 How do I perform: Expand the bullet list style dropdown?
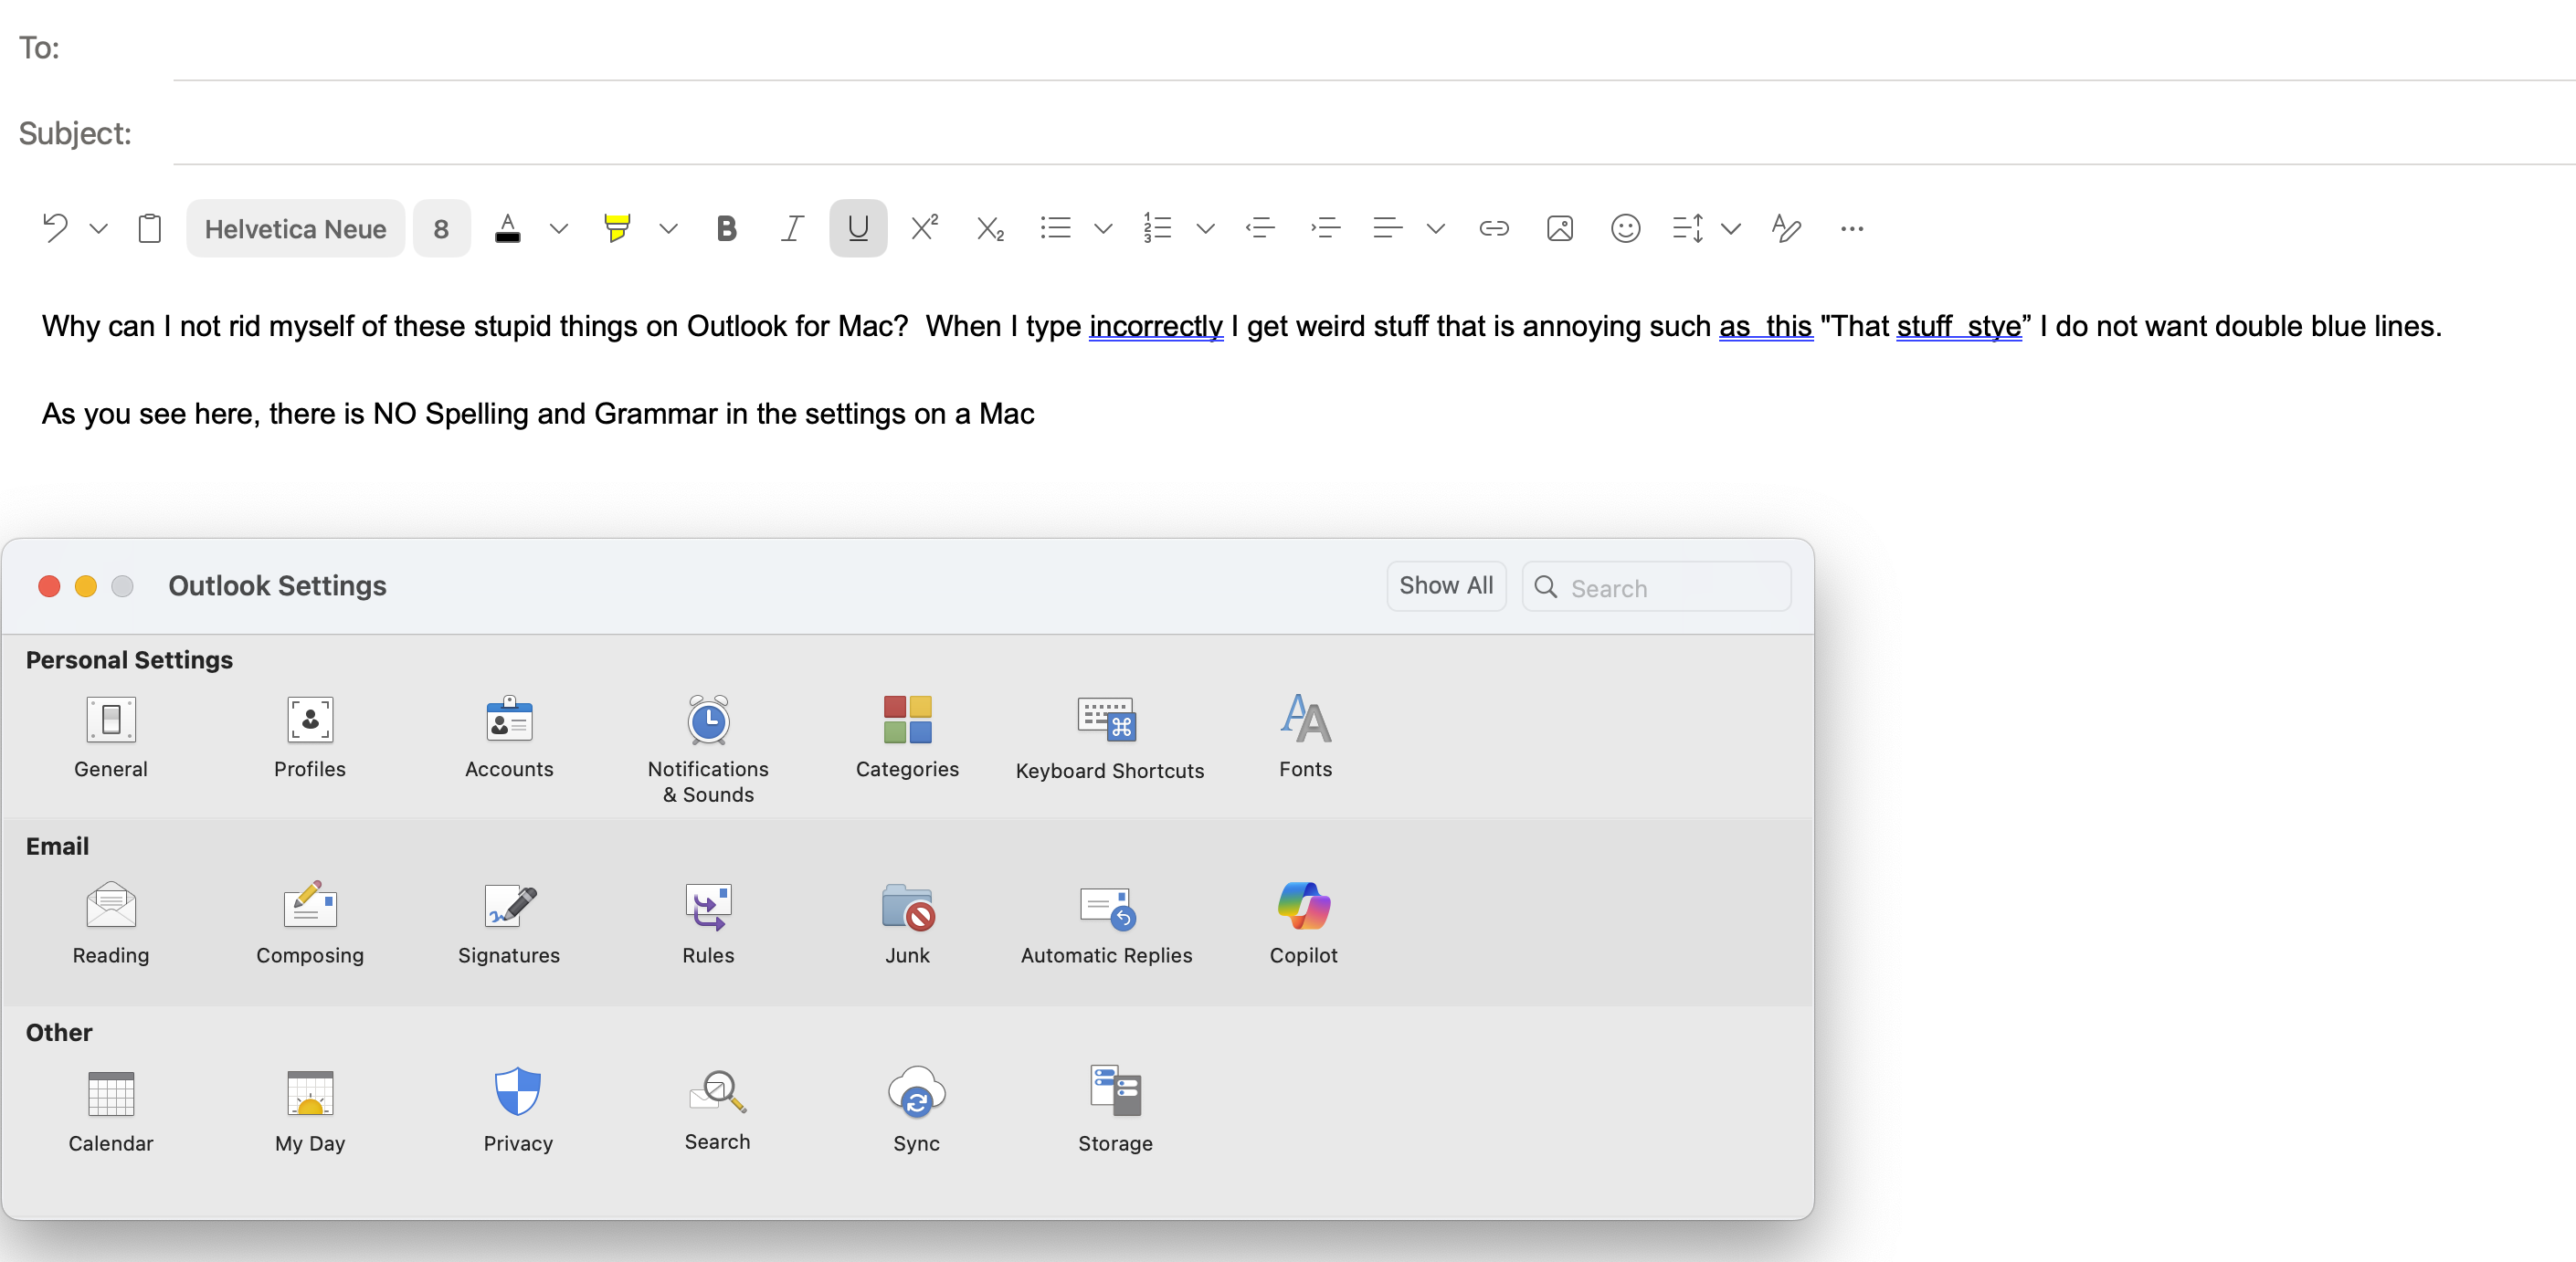click(x=1103, y=229)
